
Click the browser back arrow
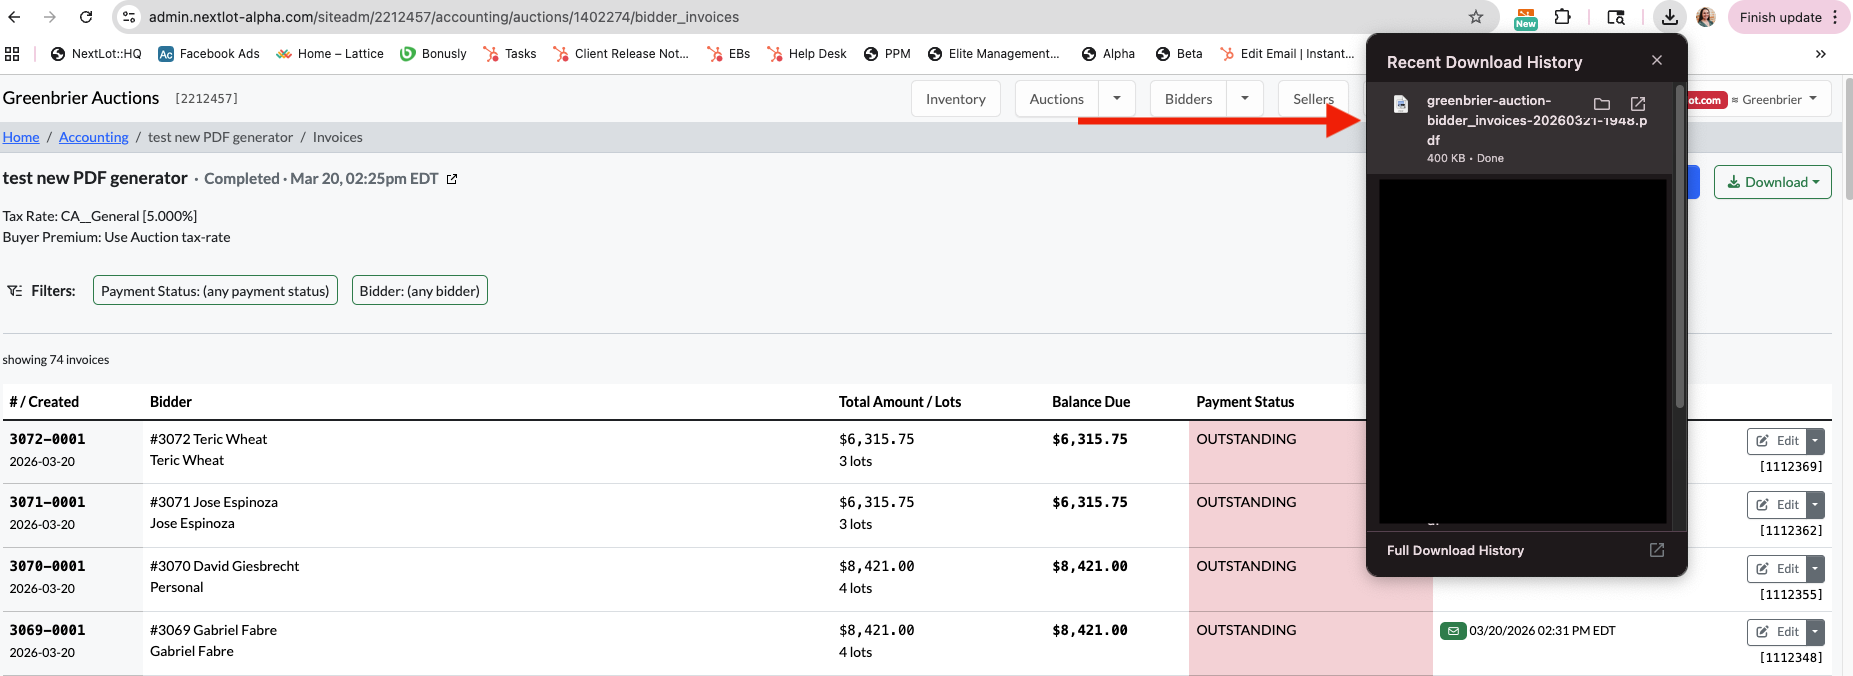[x=14, y=17]
